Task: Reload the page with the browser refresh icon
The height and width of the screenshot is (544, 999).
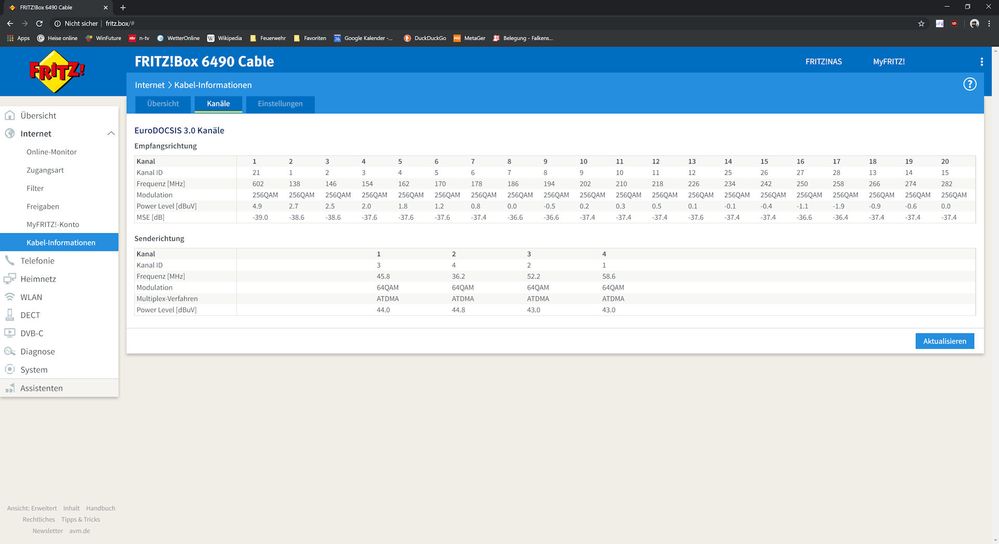Action: tap(39, 24)
